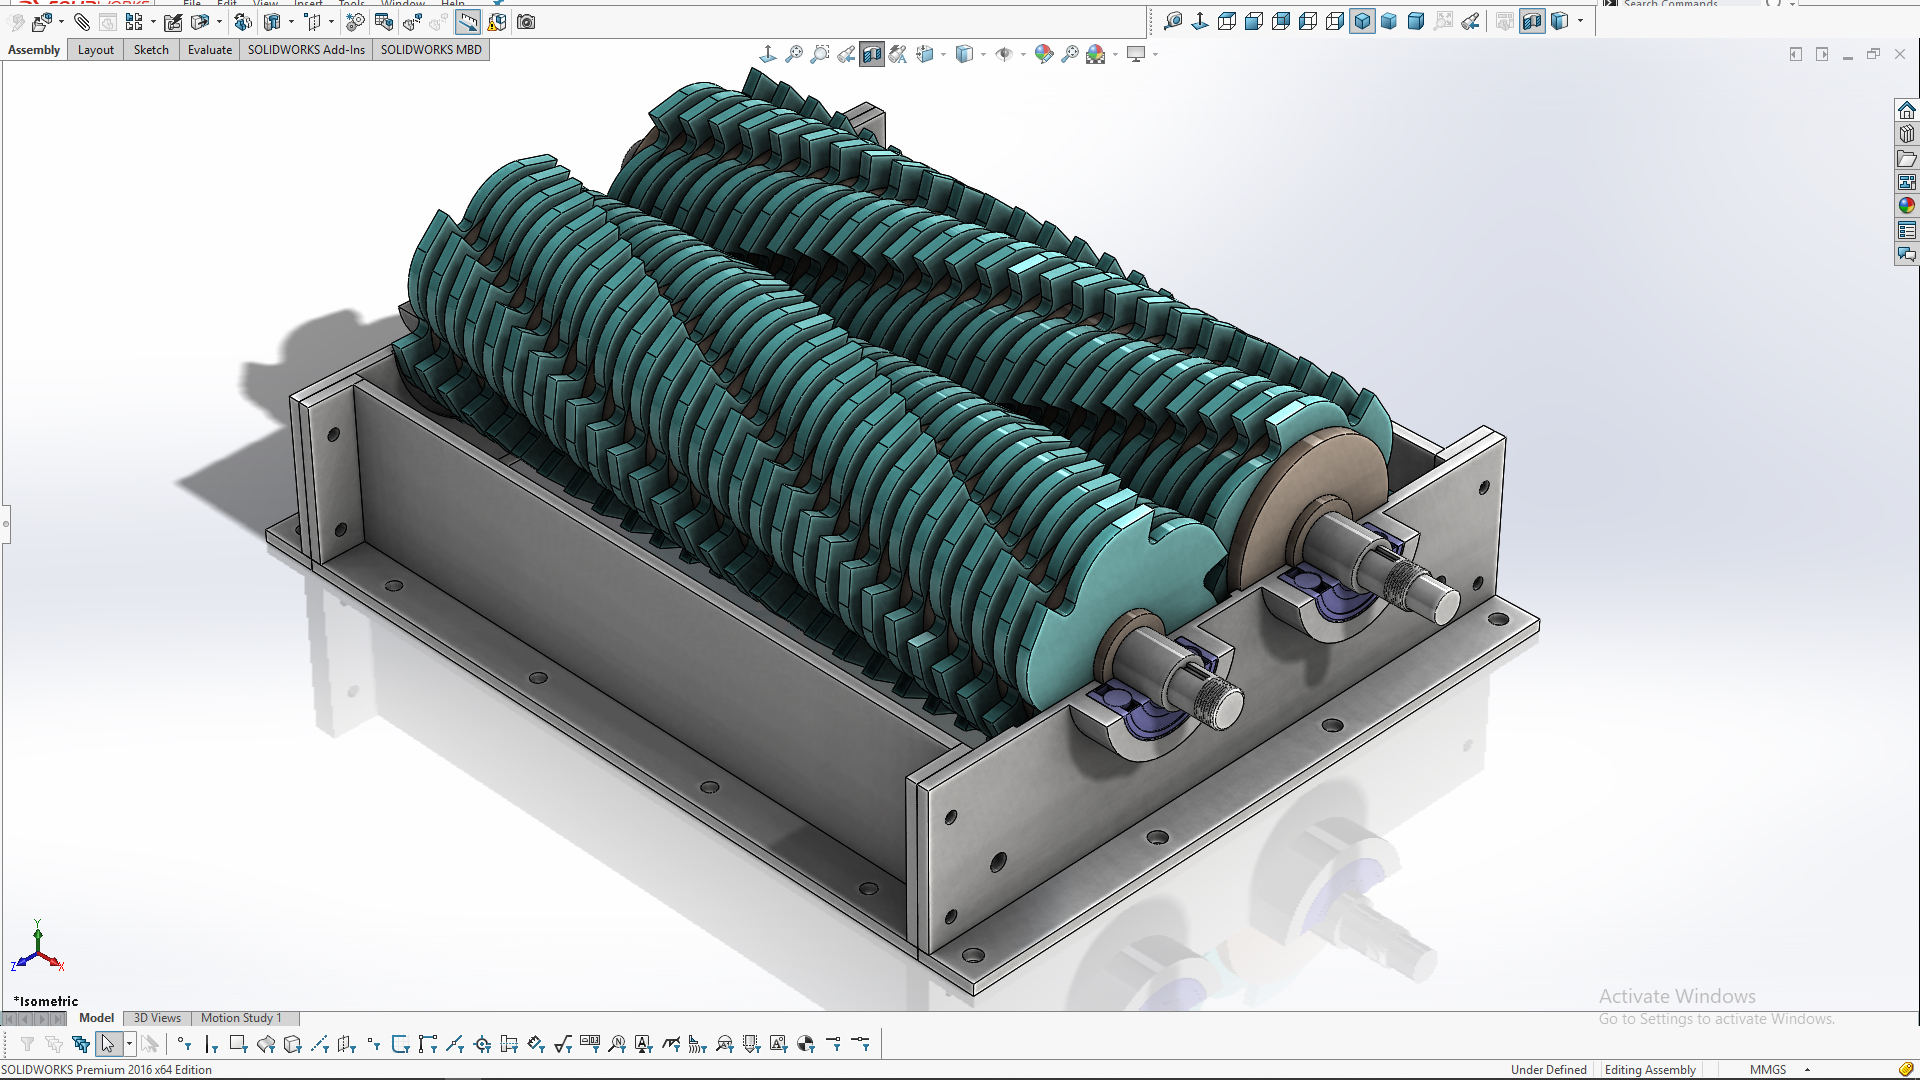
Task: Switch to the Sketch tab
Action: (151, 50)
